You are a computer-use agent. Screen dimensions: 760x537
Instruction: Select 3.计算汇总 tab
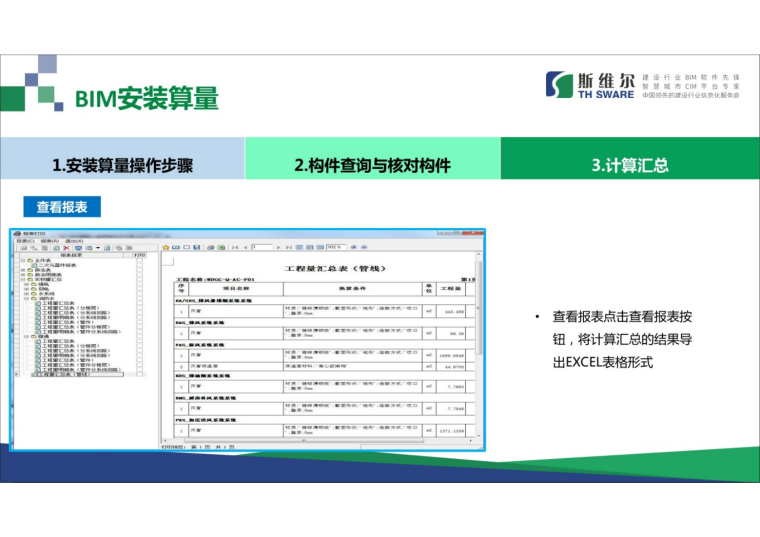pos(629,165)
